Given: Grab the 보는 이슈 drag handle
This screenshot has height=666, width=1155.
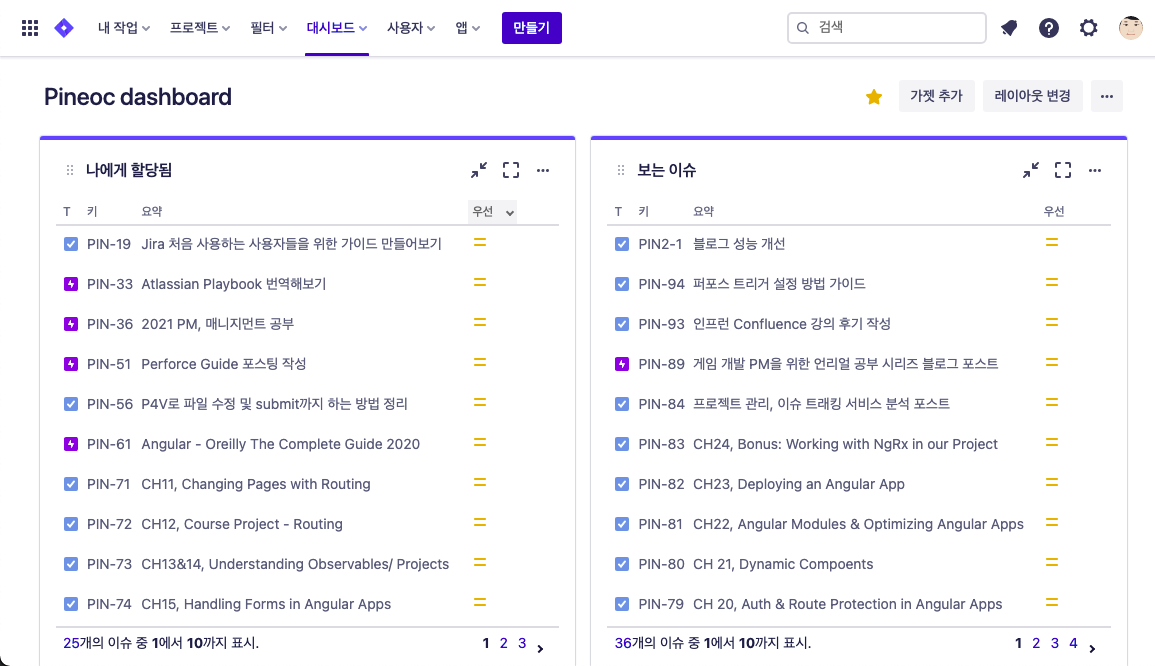Looking at the screenshot, I should tap(621, 170).
